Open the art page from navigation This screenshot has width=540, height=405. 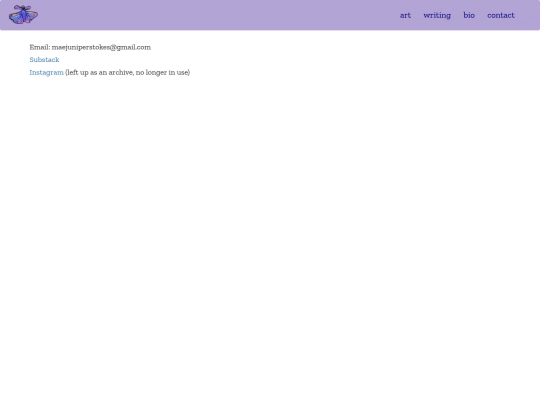405,15
